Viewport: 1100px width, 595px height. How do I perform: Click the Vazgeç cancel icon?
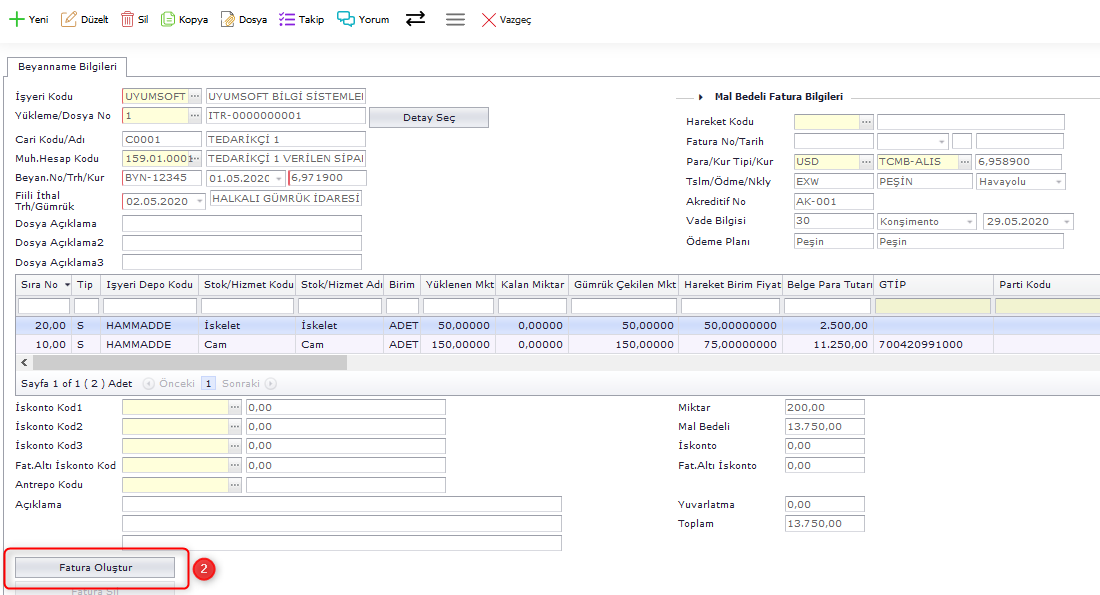[489, 19]
